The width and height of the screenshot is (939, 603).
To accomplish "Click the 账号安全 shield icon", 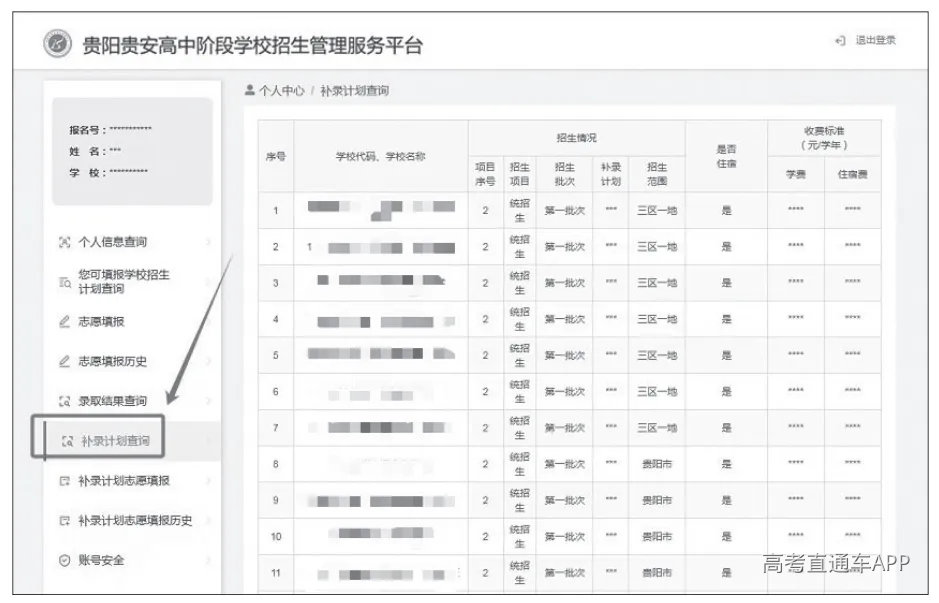I will 65,560.
